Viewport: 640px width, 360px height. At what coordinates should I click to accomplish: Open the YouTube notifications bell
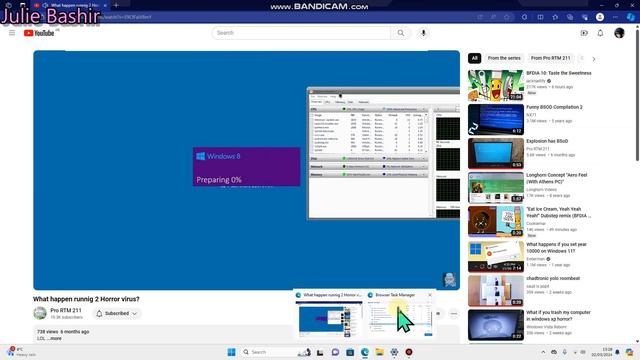[600, 33]
